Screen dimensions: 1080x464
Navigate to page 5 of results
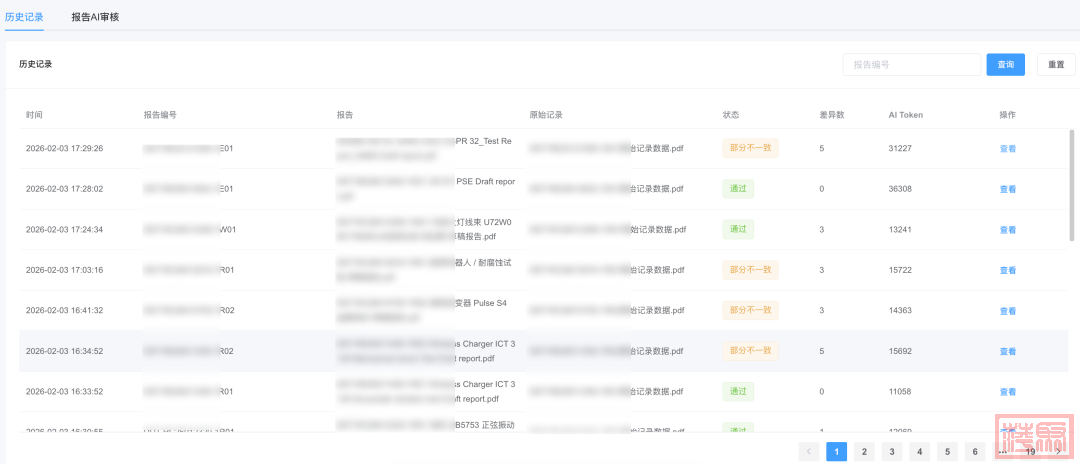[x=947, y=452]
